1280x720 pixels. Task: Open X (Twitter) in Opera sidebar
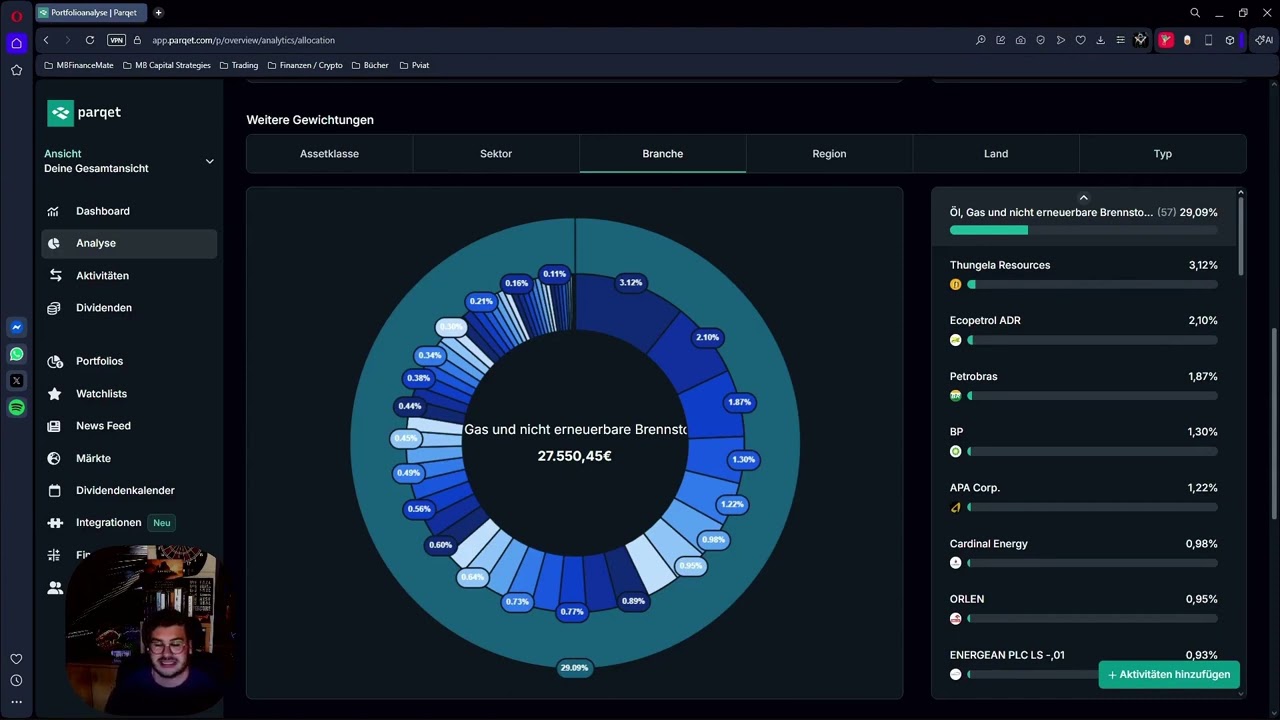(16, 381)
